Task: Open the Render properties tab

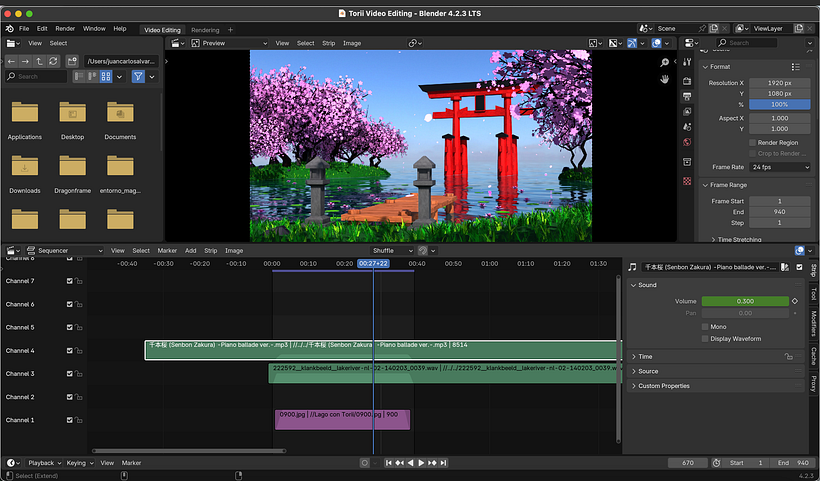Action: [x=687, y=81]
